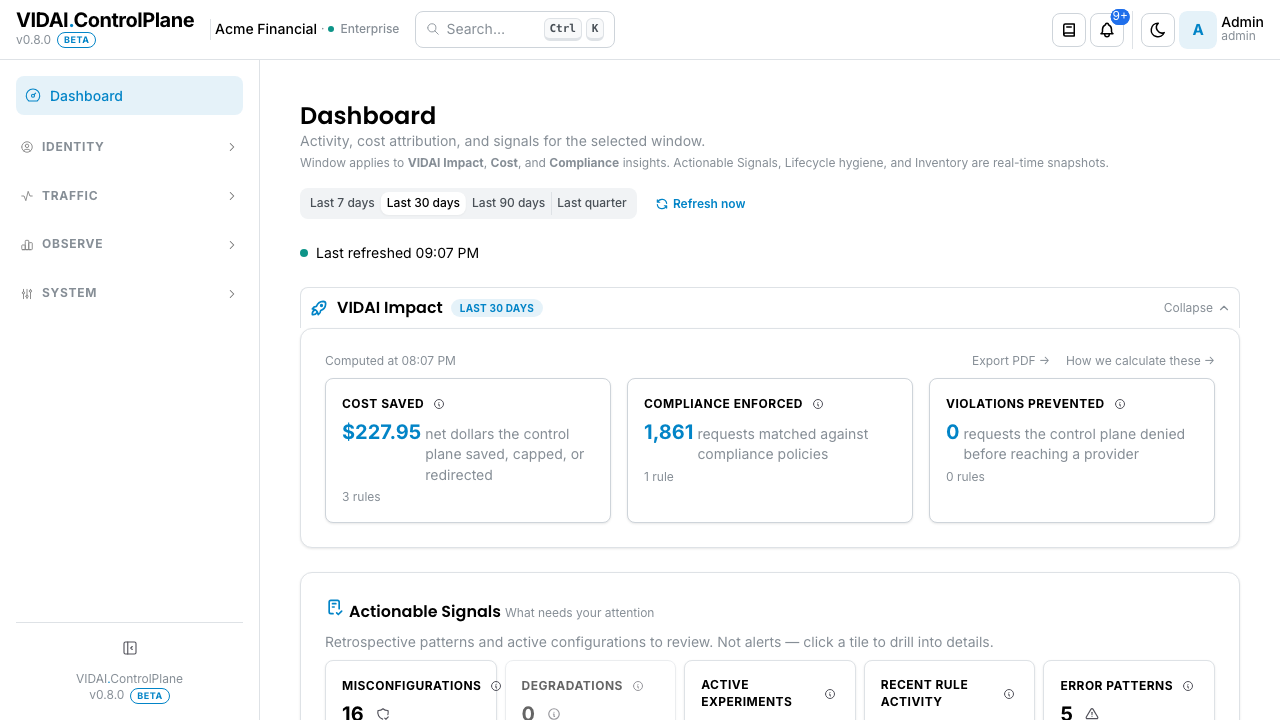Click the BETA badge in the header
The image size is (1280, 720).
pyautogui.click(x=76, y=40)
